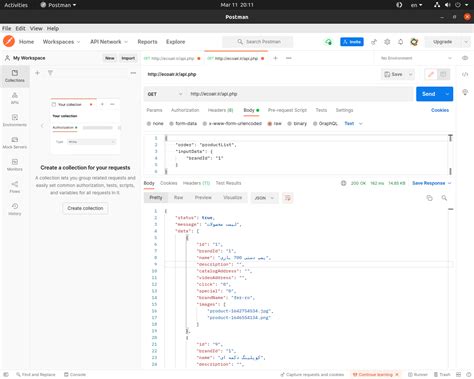The image size is (474, 379).
Task: Switch to the response Raw view
Action: coord(178,198)
